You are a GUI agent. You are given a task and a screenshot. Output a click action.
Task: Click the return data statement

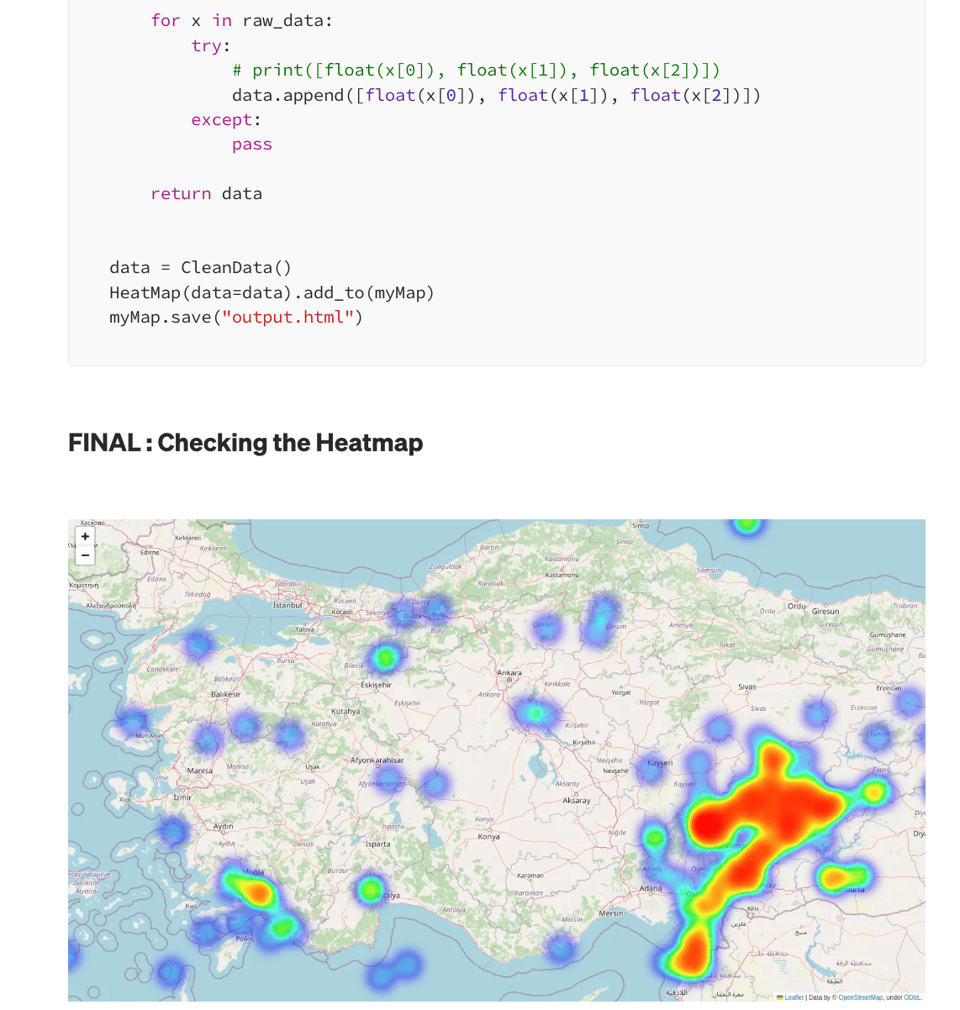tap(206, 193)
